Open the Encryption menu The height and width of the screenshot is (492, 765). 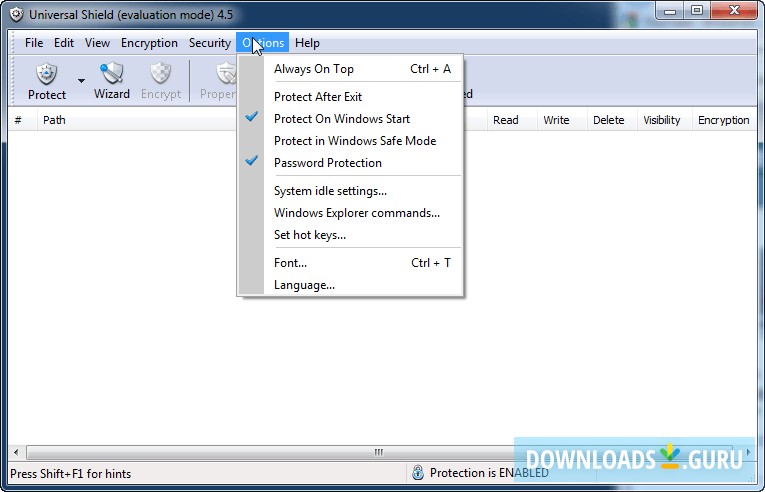tap(149, 43)
